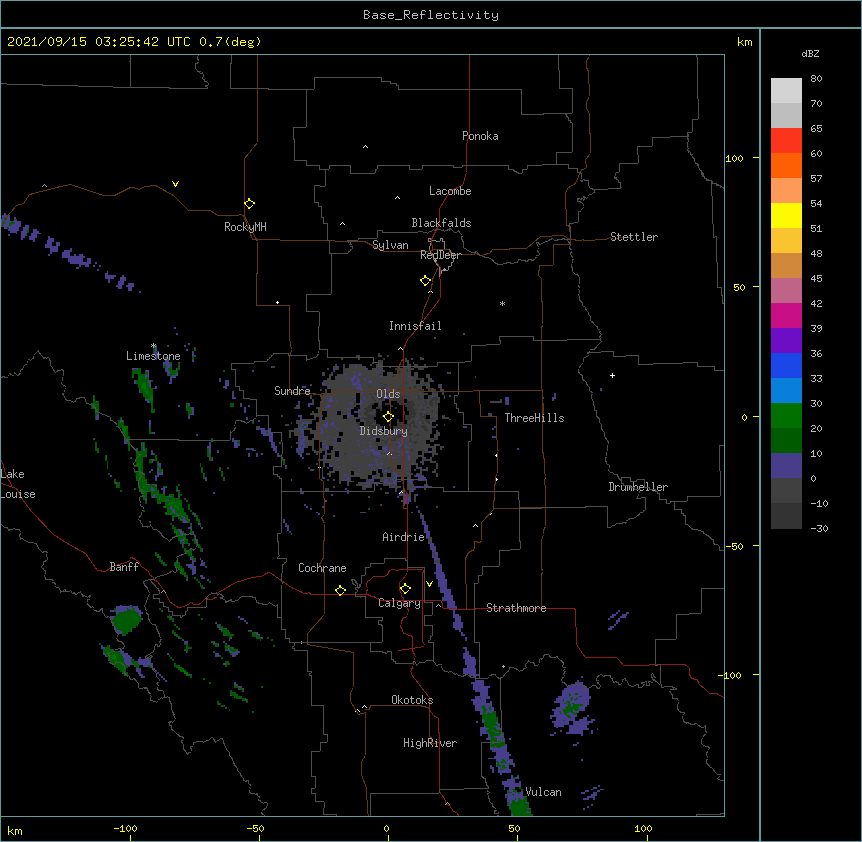Click the HighRiver label
This screenshot has width=862, height=842.
[x=430, y=743]
